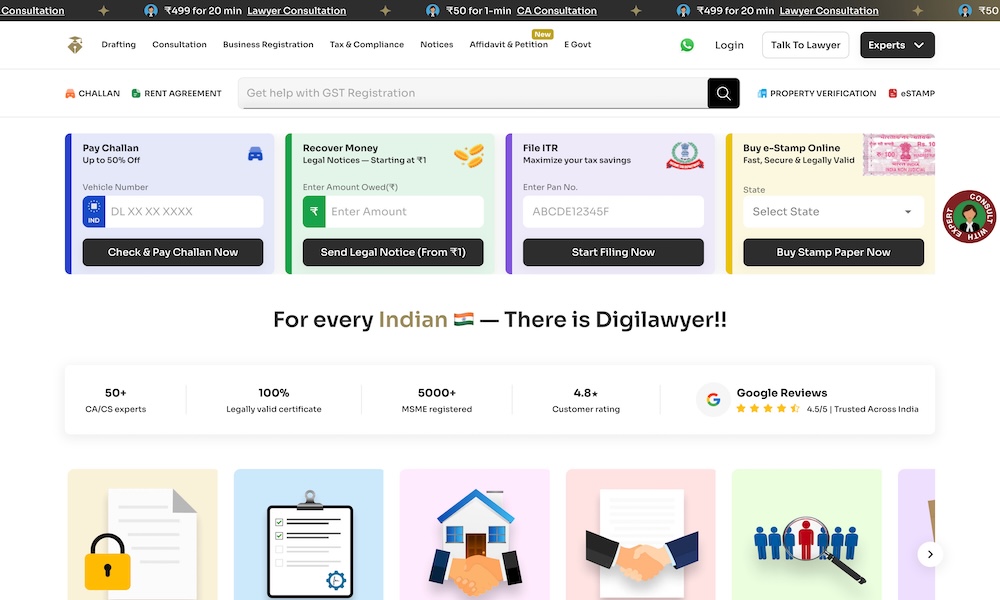Click the rupee symbol icon in amount field

(x=314, y=211)
